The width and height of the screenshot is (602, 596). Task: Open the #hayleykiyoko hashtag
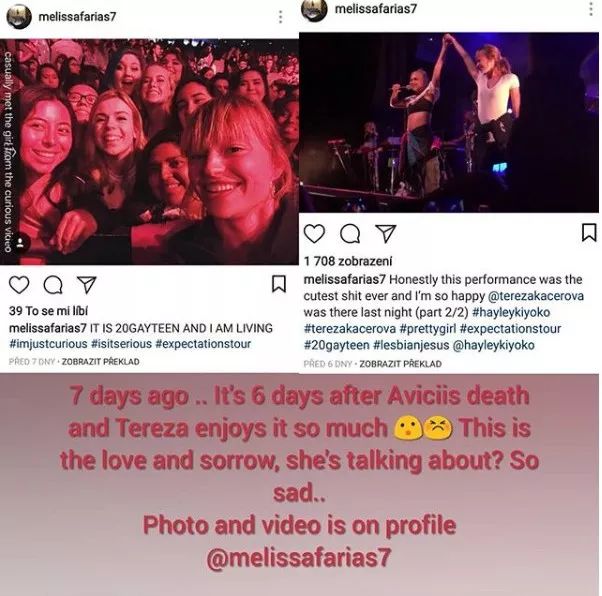pos(511,312)
